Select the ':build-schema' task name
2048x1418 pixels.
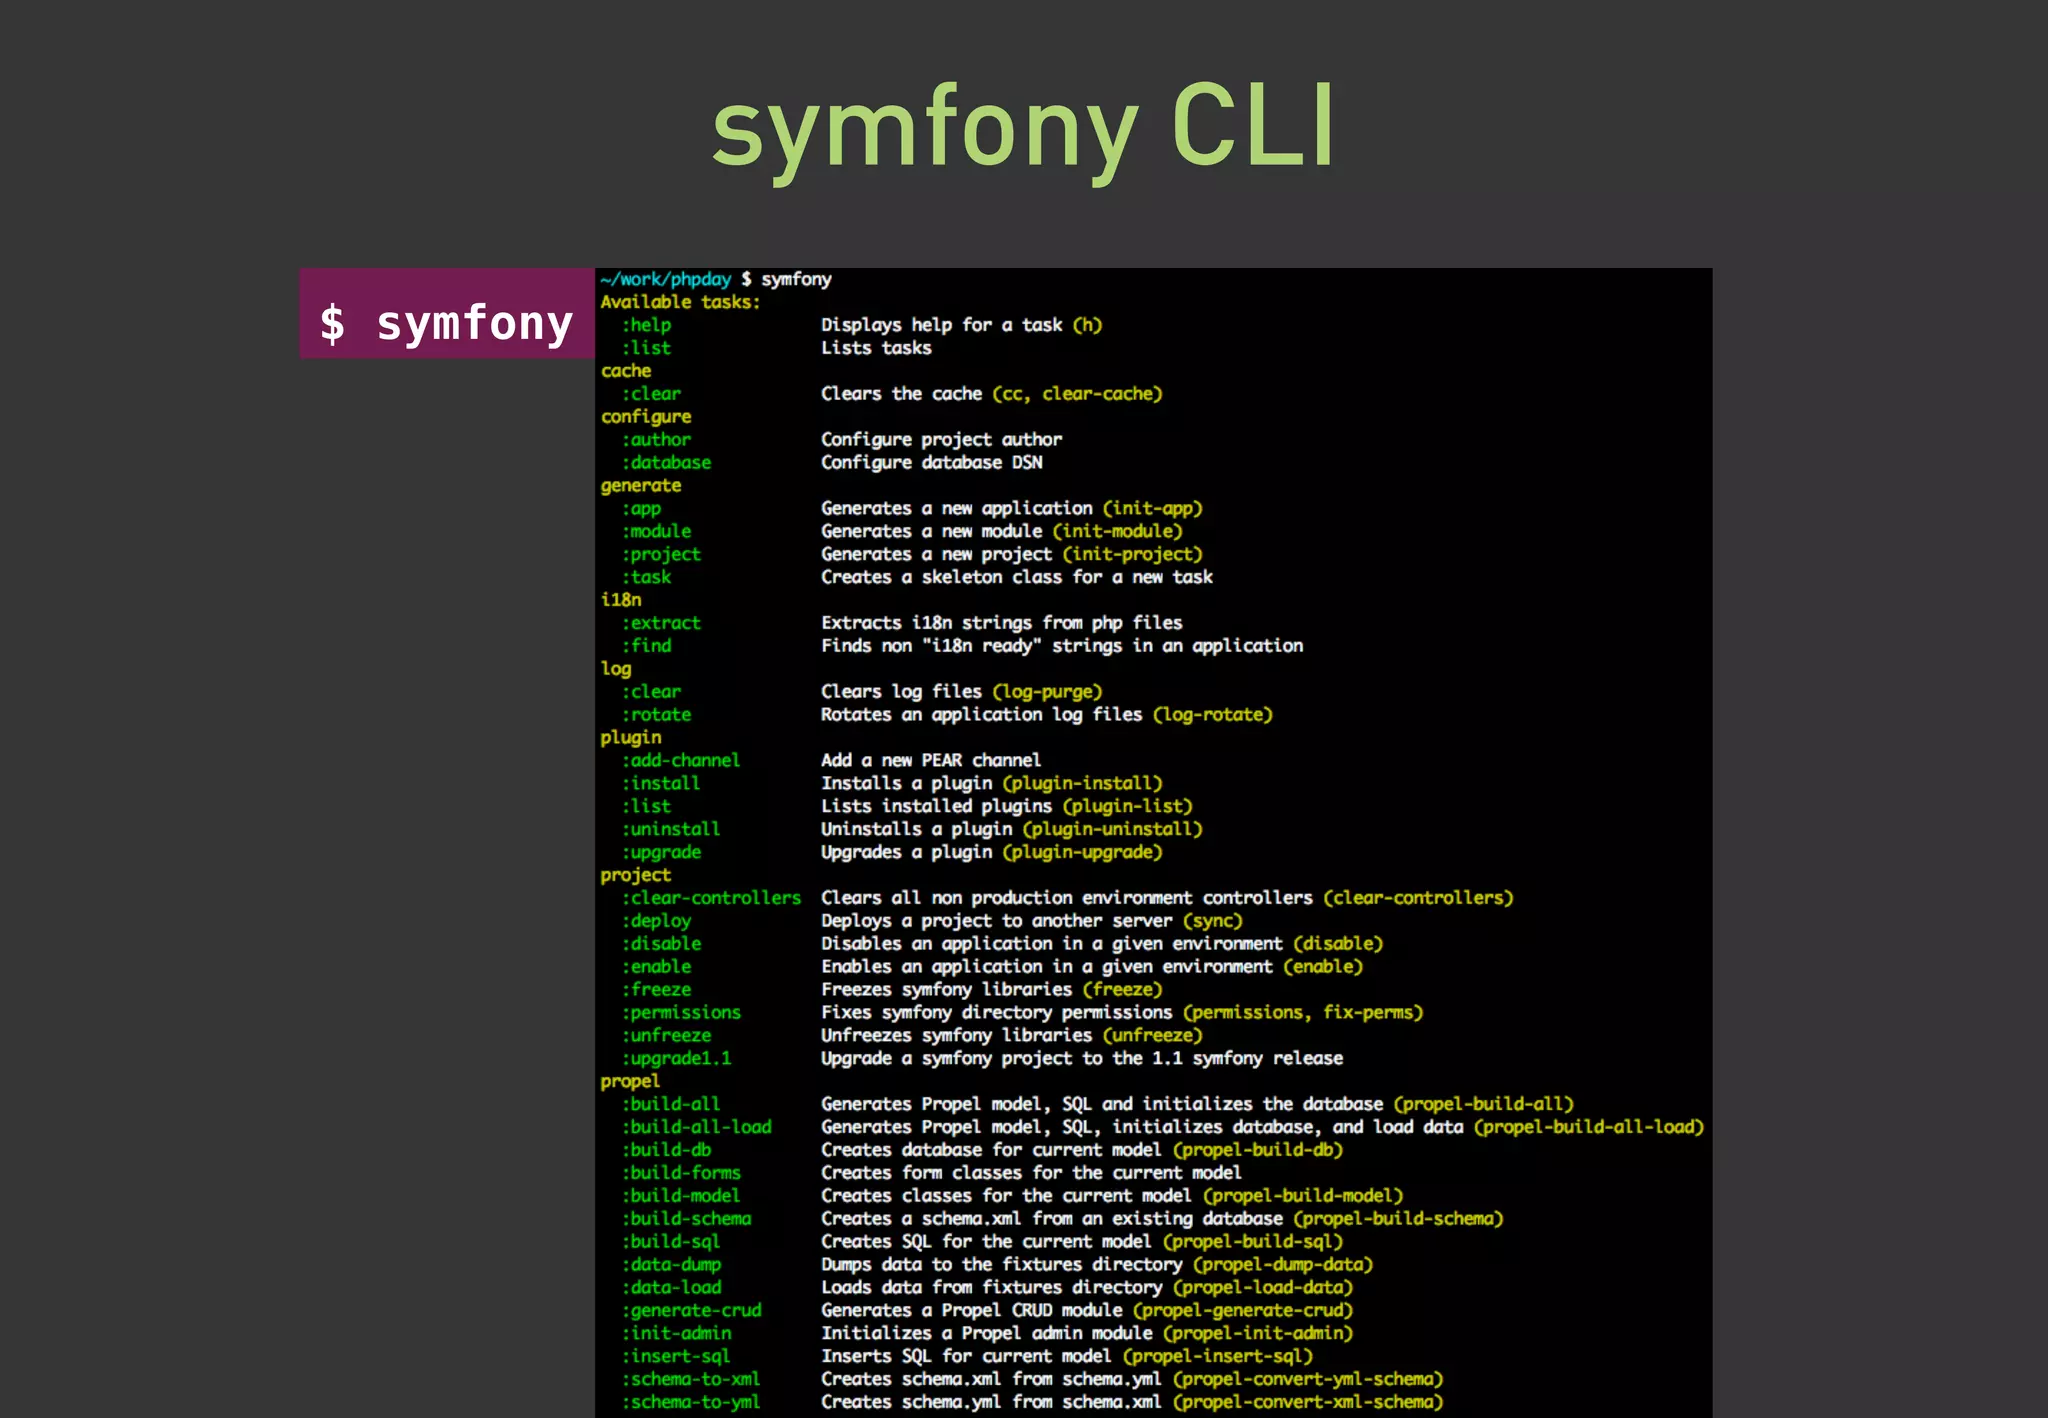[x=686, y=1219]
